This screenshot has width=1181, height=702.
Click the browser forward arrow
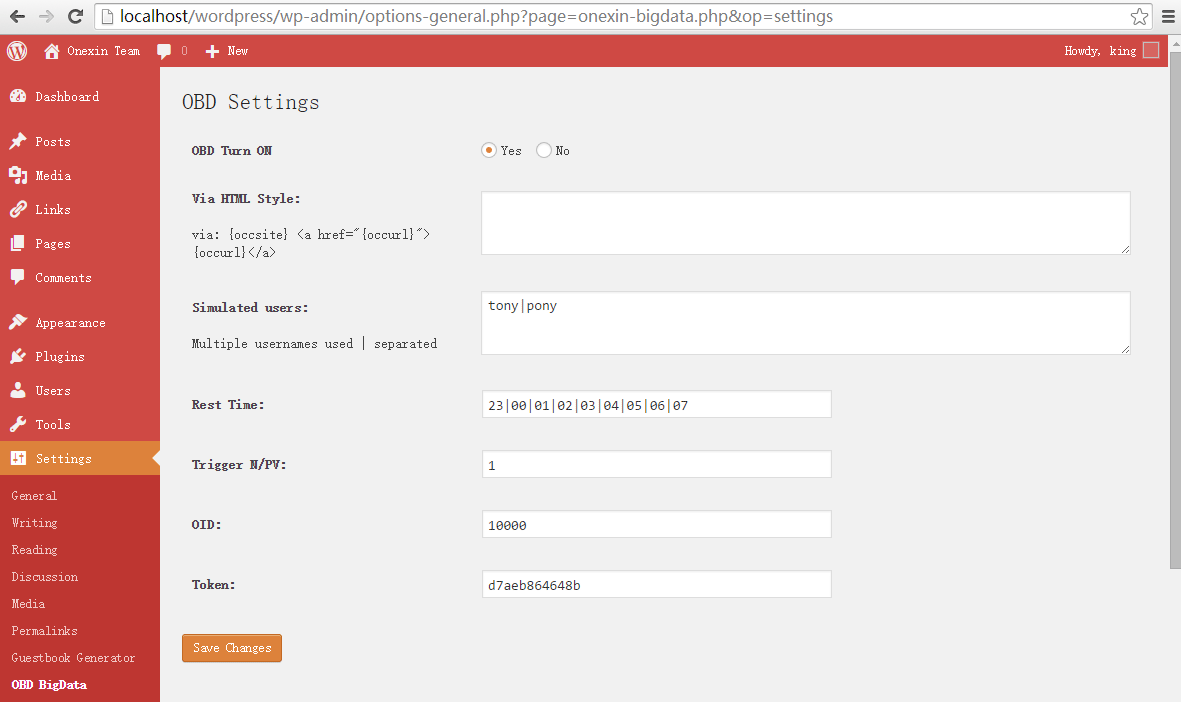click(46, 16)
